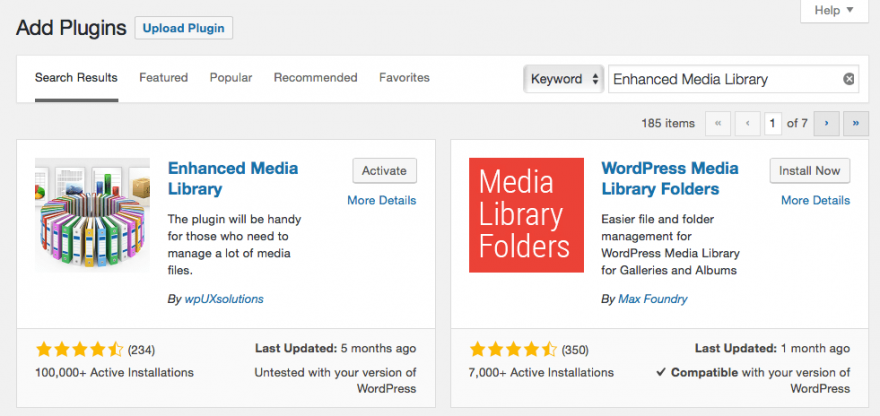
Task: Click the 'Untested with your version' notice
Action: tap(336, 380)
